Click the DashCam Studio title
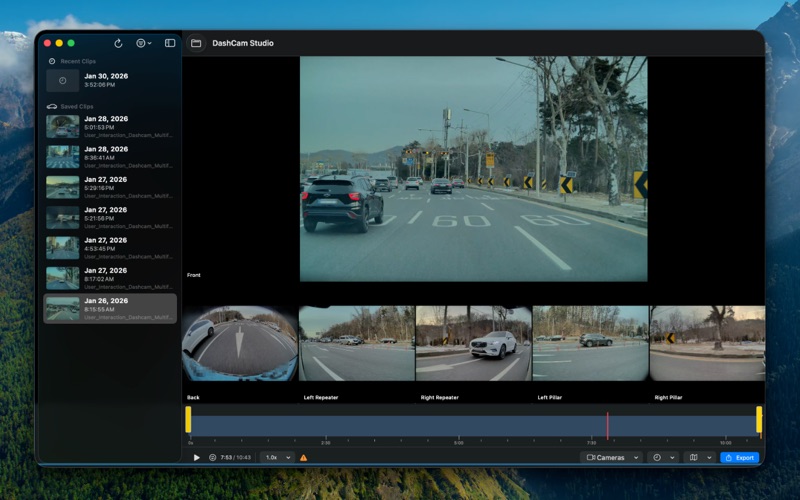 [x=243, y=43]
